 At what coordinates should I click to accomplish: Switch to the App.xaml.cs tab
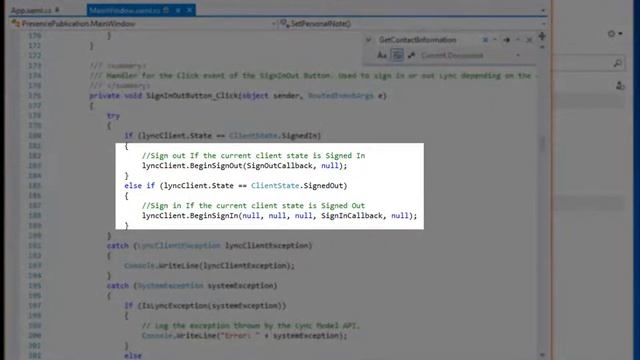point(31,10)
